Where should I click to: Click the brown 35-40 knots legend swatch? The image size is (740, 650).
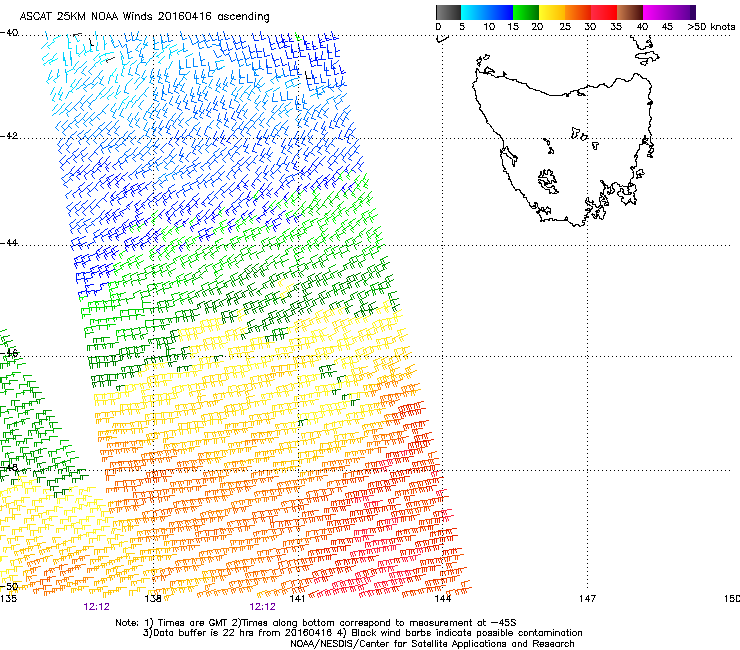(x=630, y=12)
